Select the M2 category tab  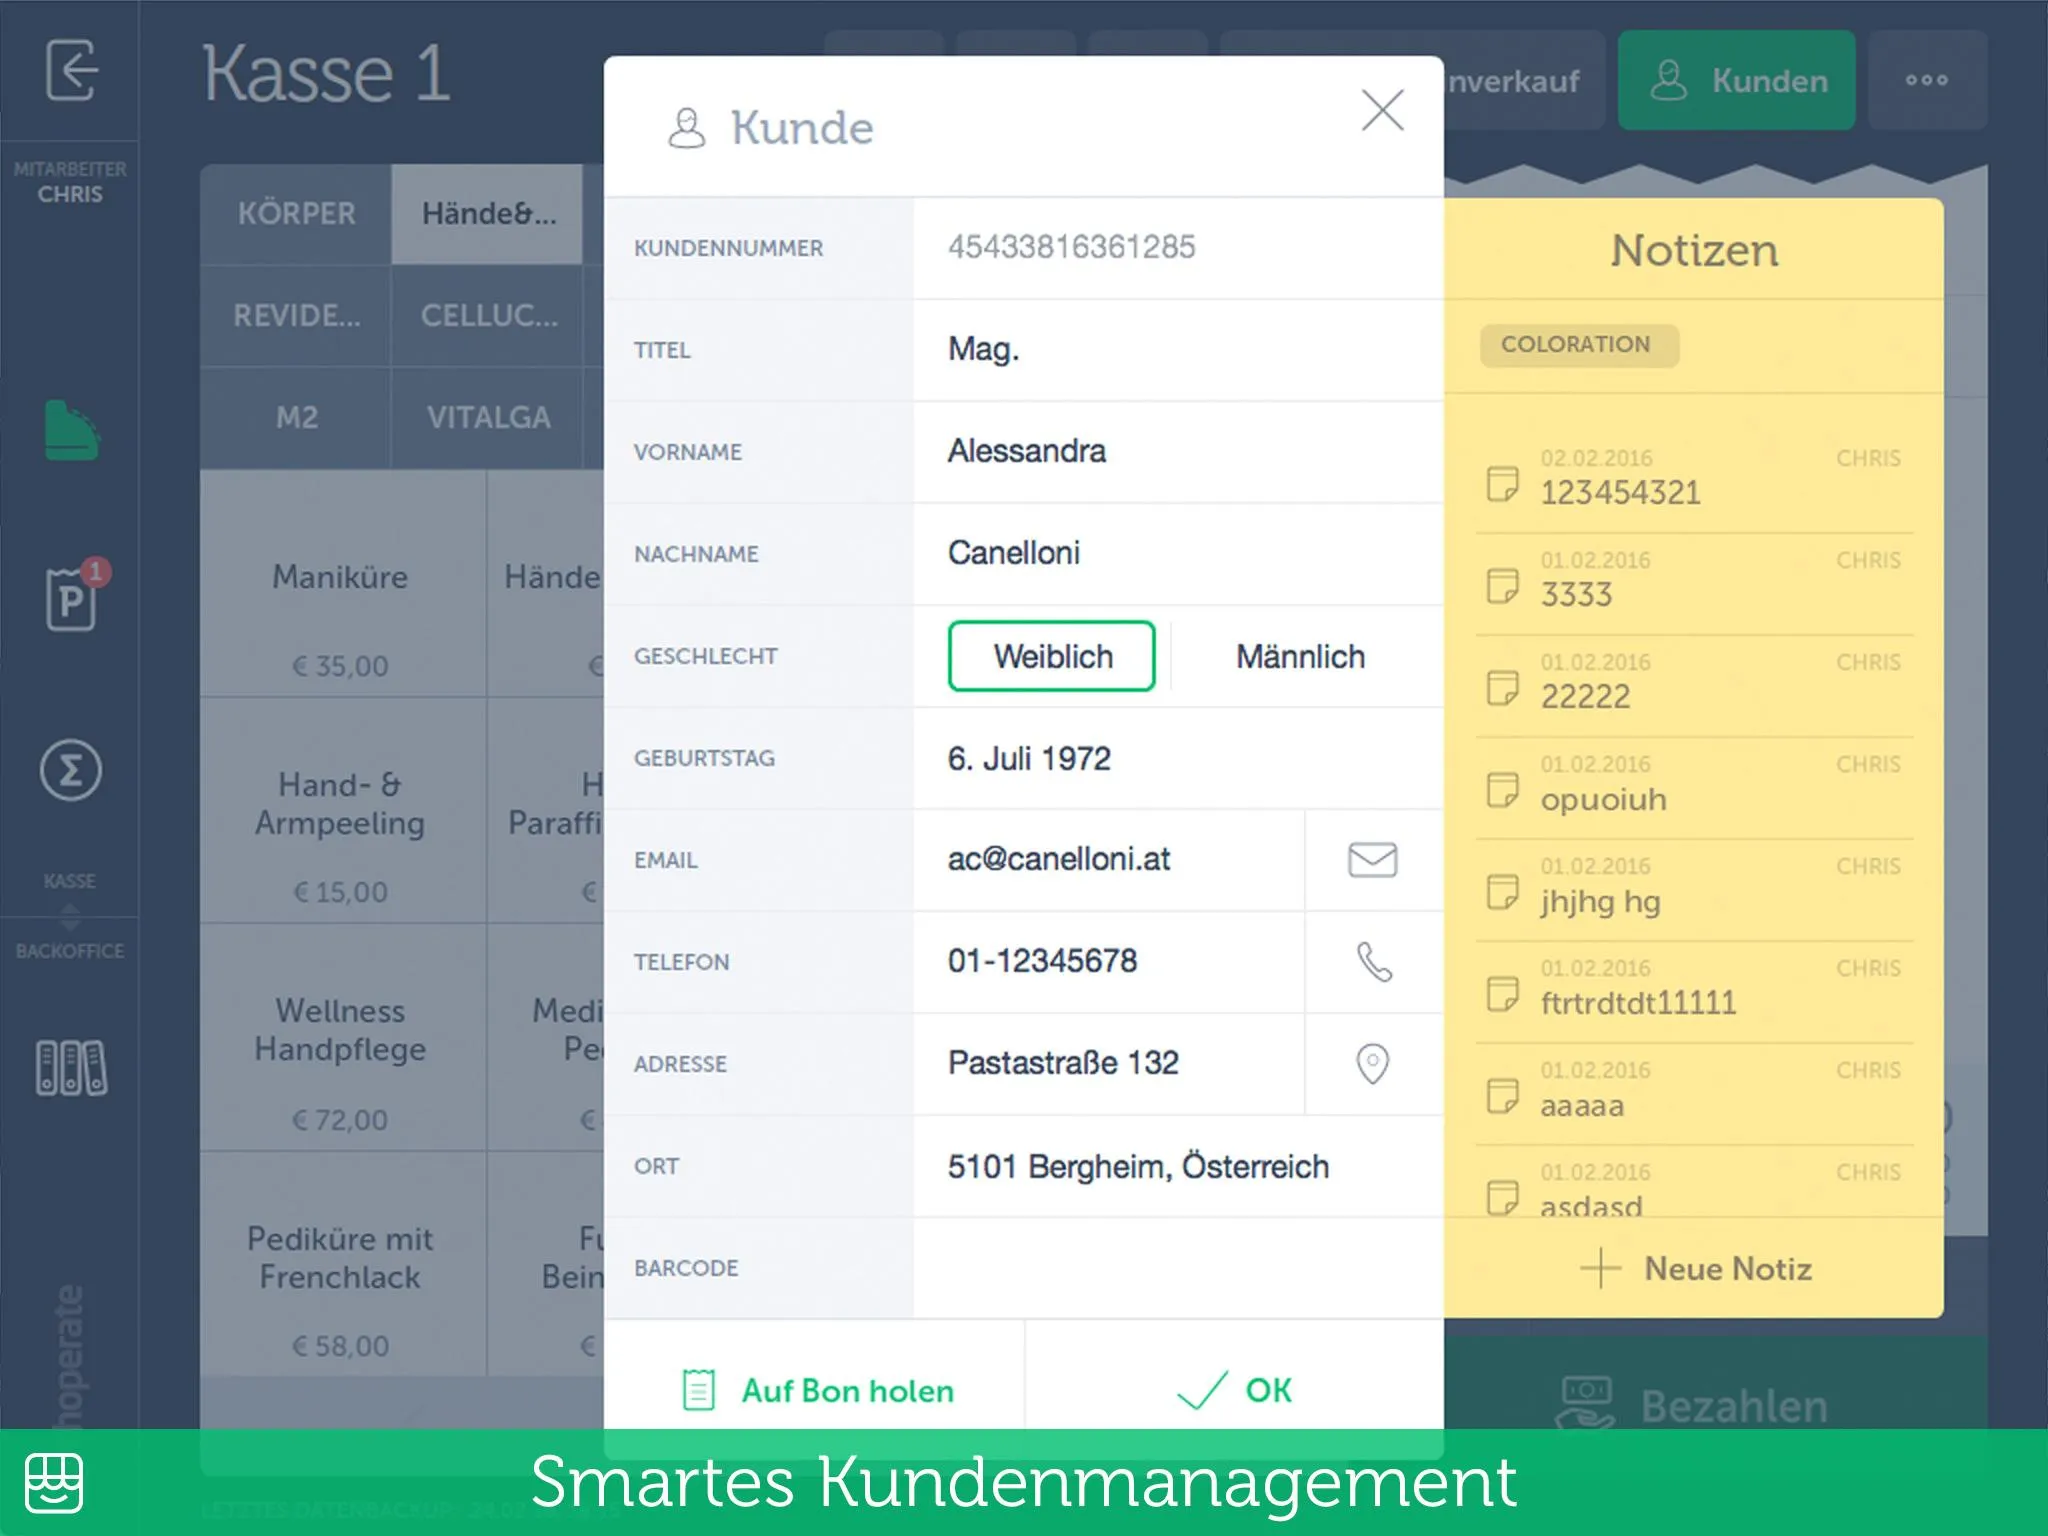coord(296,418)
